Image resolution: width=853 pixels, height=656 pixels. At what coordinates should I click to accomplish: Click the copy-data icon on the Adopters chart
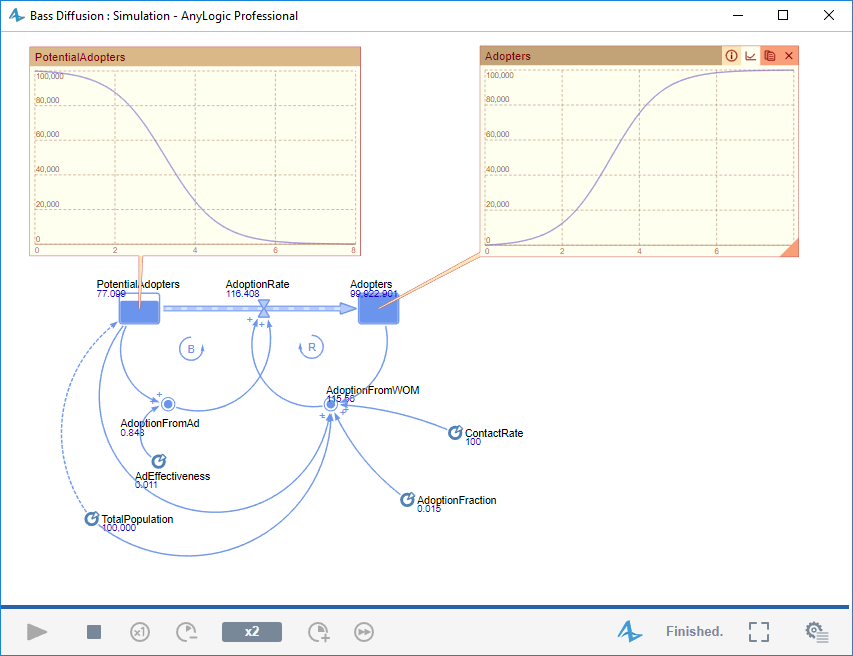(770, 55)
